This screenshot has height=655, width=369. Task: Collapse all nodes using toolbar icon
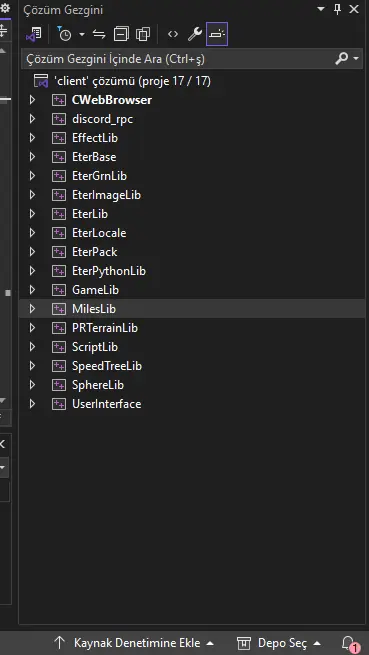click(121, 34)
